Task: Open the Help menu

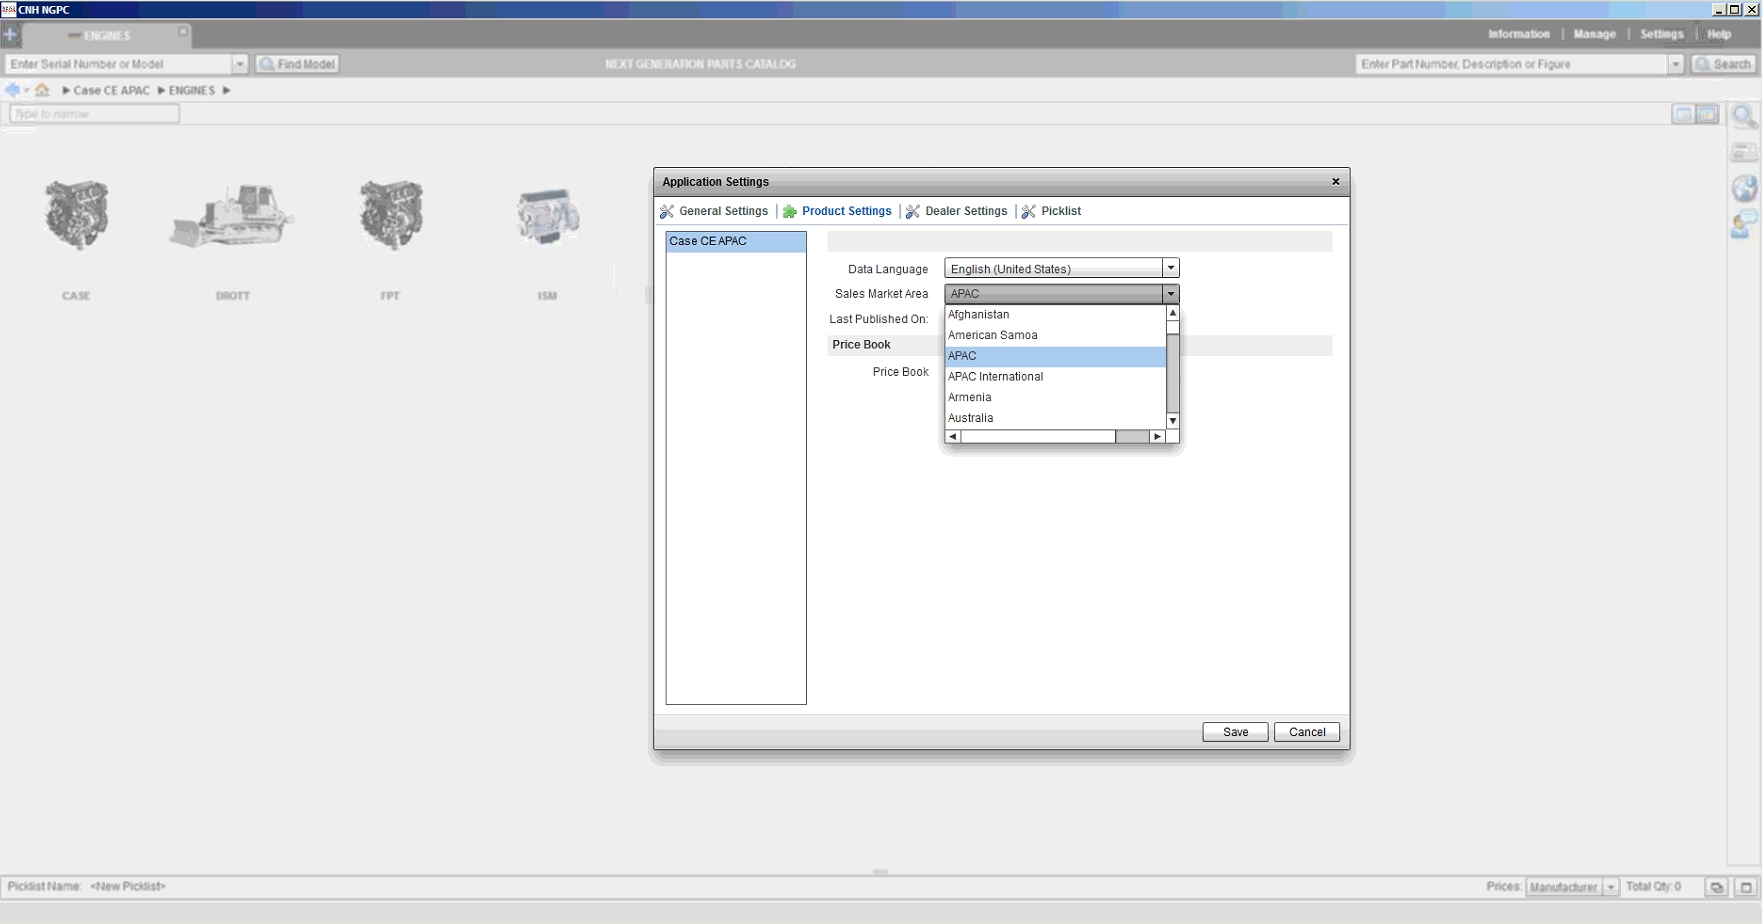Action: pos(1719,34)
